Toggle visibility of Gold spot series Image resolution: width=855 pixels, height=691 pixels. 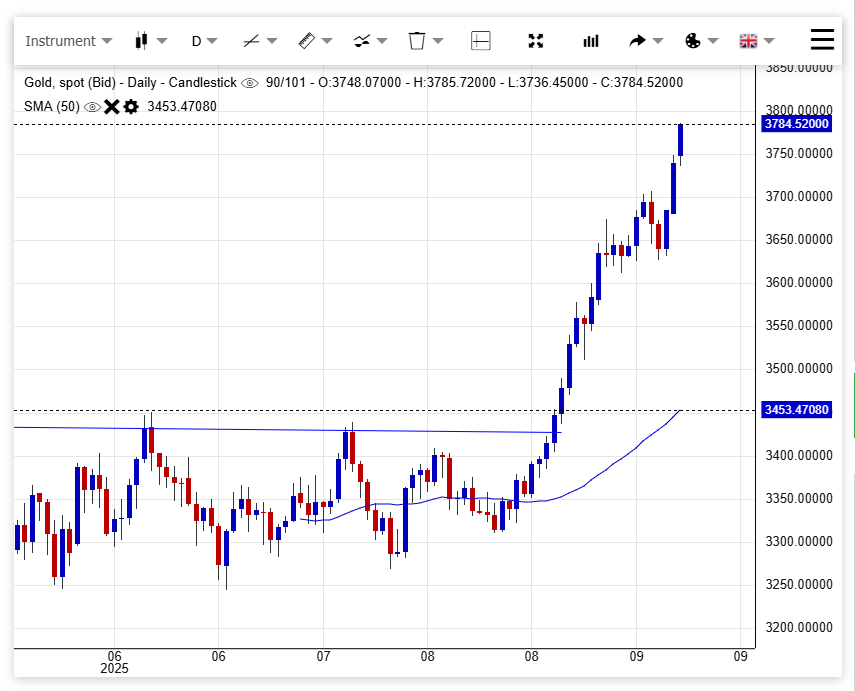pos(250,82)
